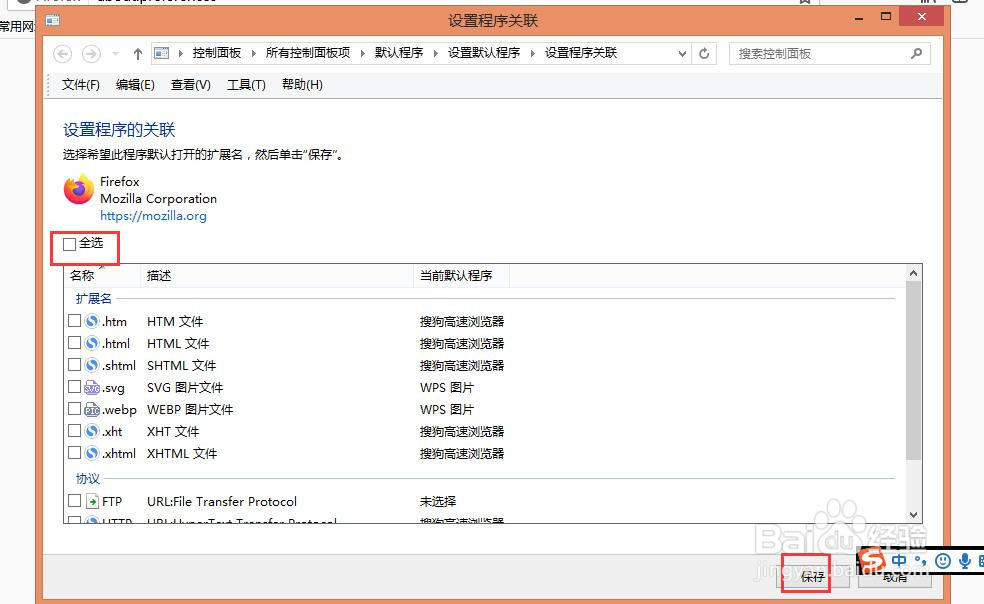Click the .svg file type icon
The width and height of the screenshot is (984, 604).
(92, 387)
